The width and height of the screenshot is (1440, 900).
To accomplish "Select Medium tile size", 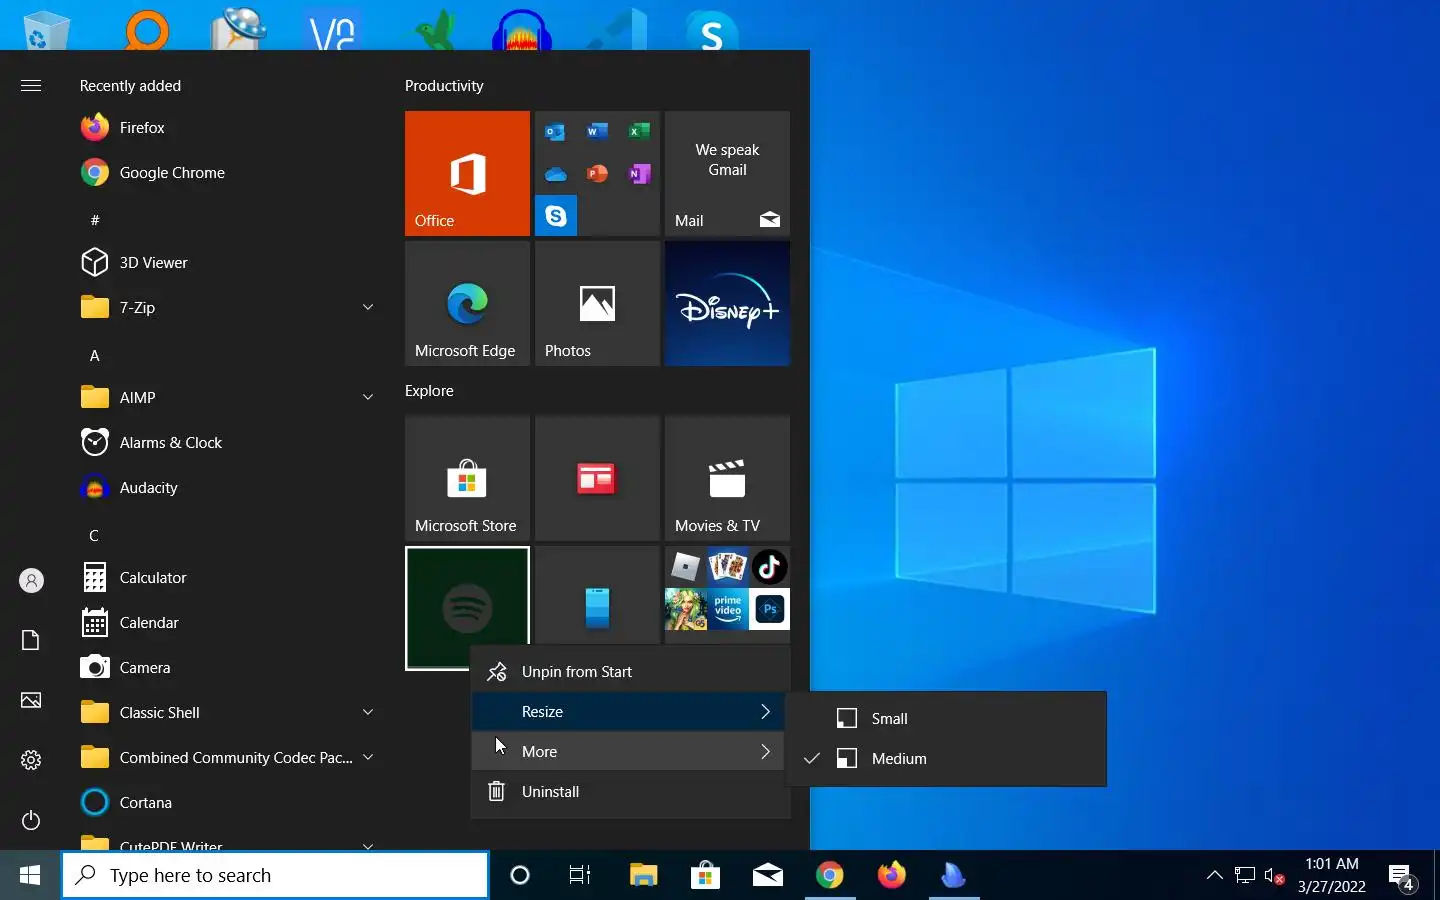I will click(x=946, y=758).
